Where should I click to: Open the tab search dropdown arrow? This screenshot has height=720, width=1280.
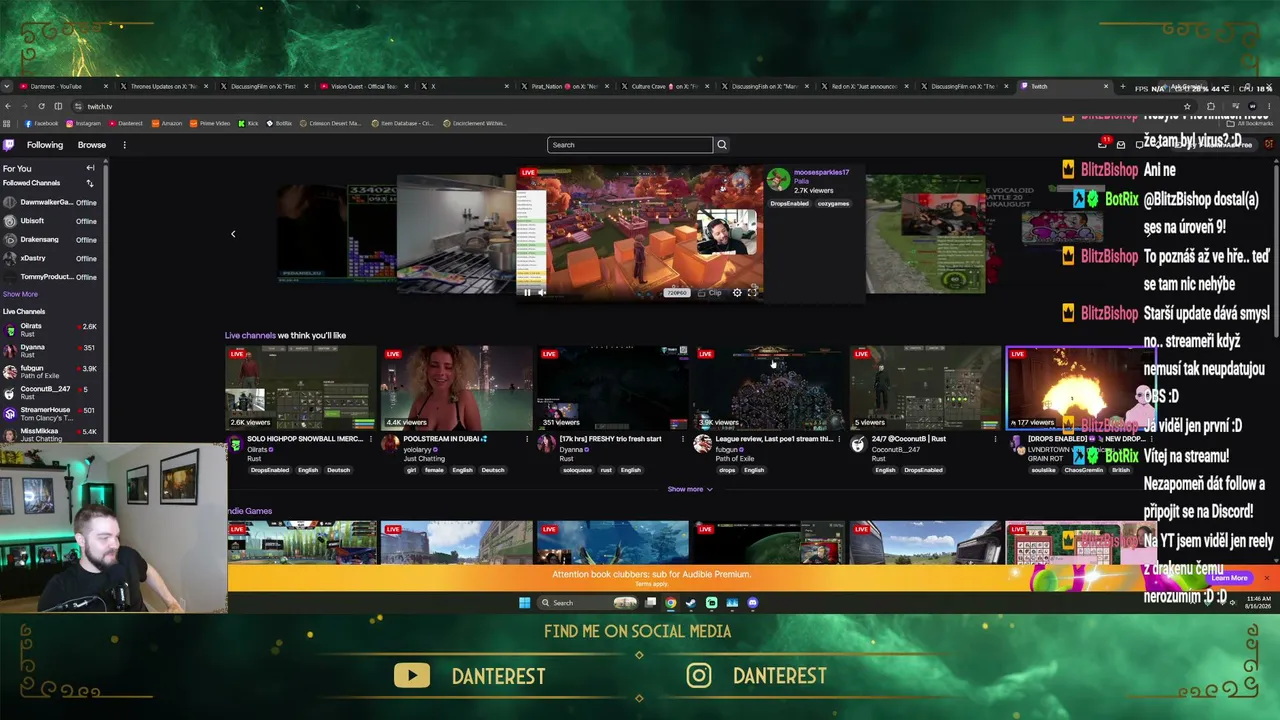(x=7, y=86)
